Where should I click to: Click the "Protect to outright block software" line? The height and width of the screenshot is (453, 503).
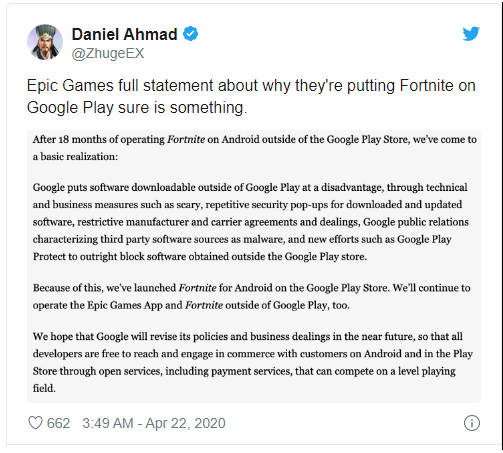[x=200, y=257]
